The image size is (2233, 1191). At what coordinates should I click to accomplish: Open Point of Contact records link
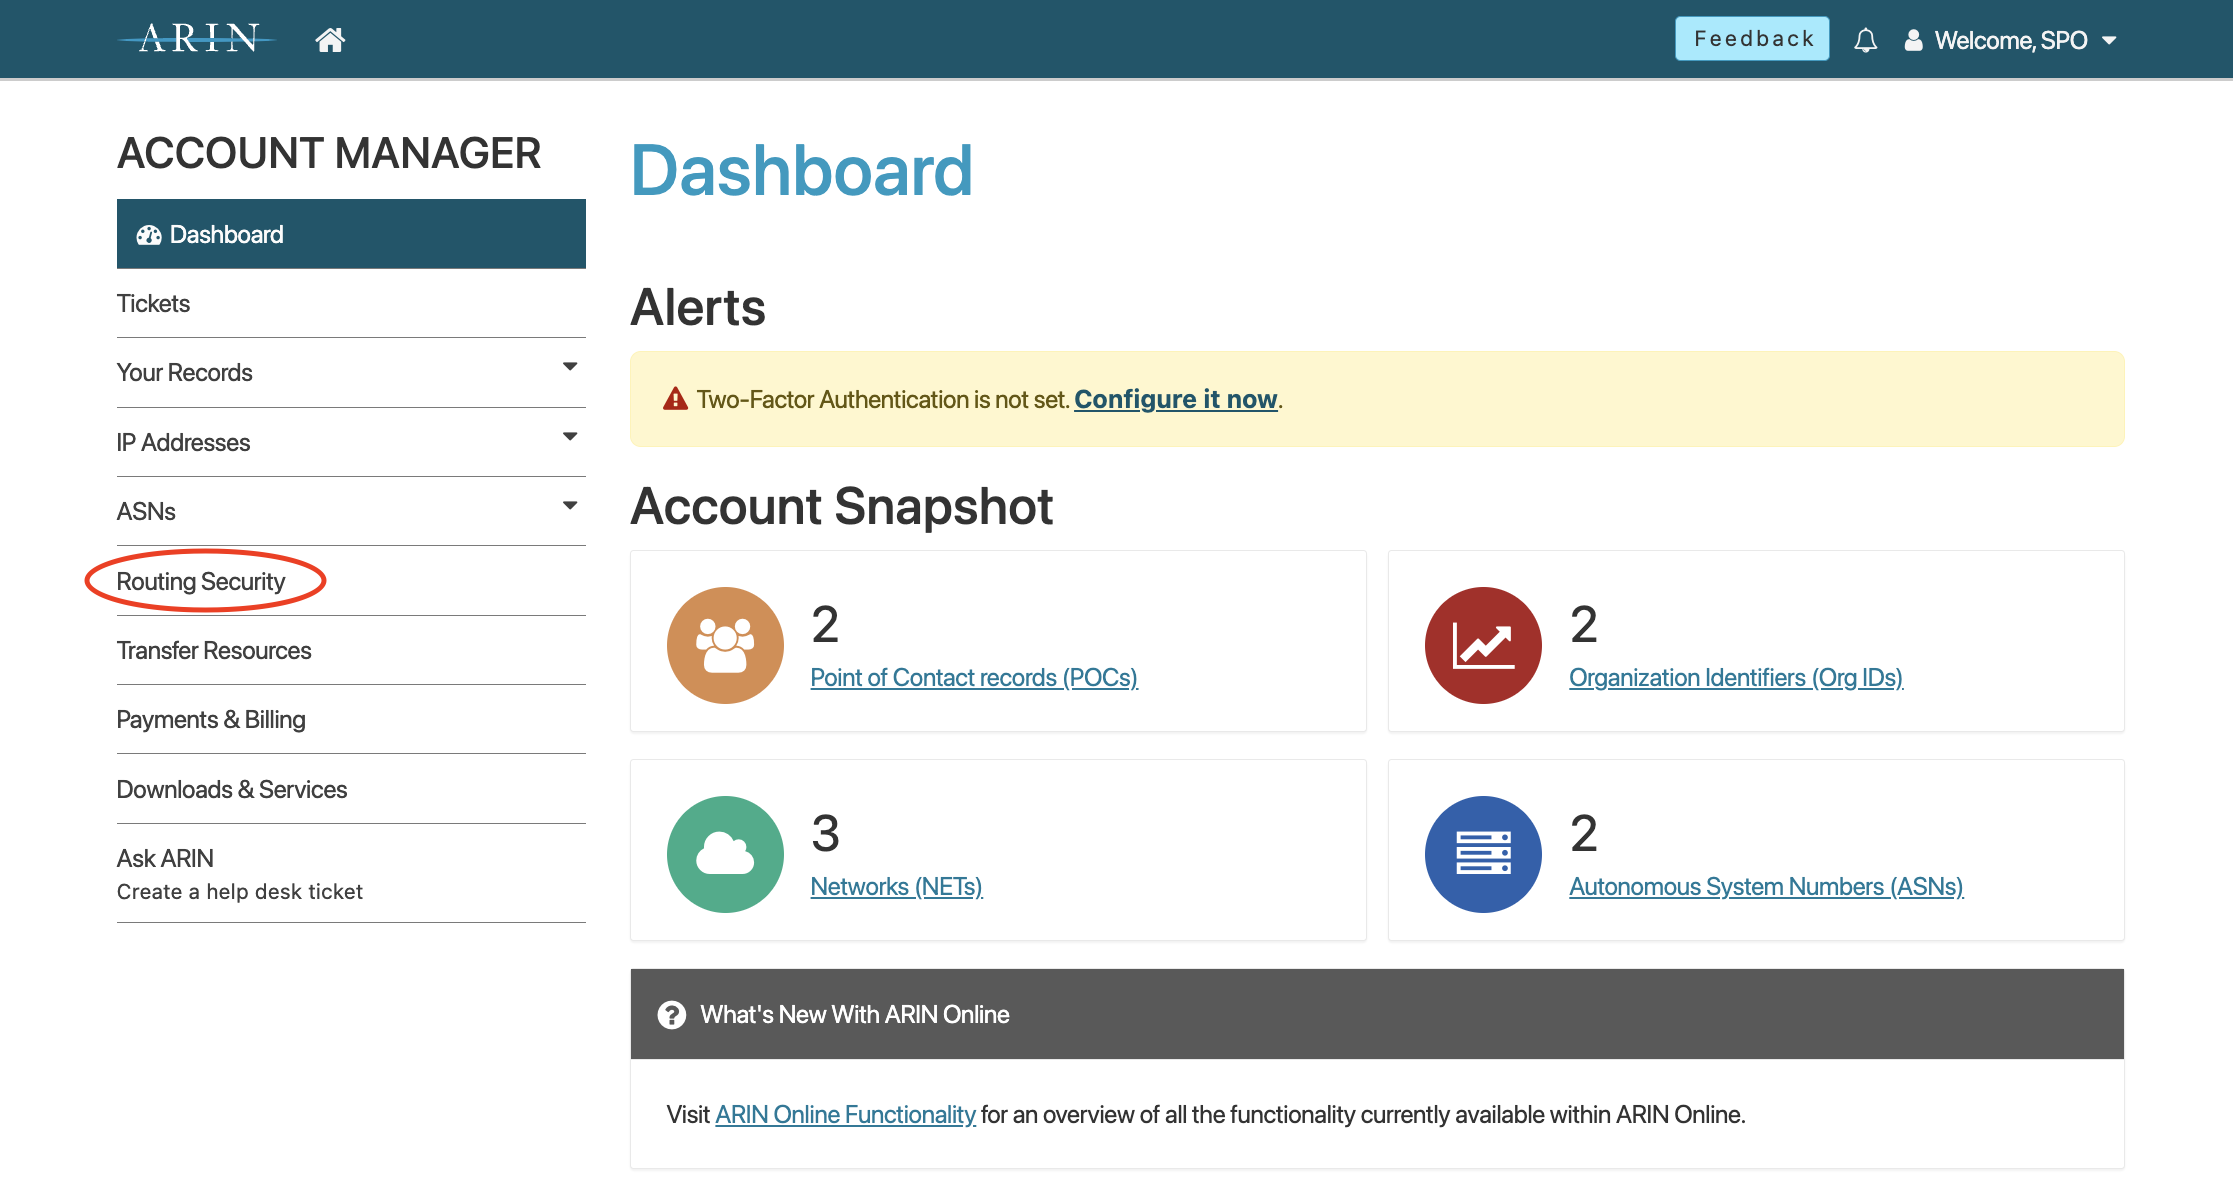[974, 677]
